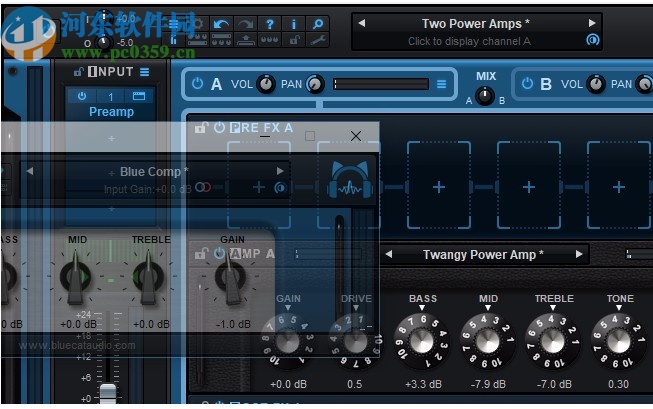Click the 0.5 drive value
Image resolution: width=653 pixels, height=409 pixels.
point(354,384)
